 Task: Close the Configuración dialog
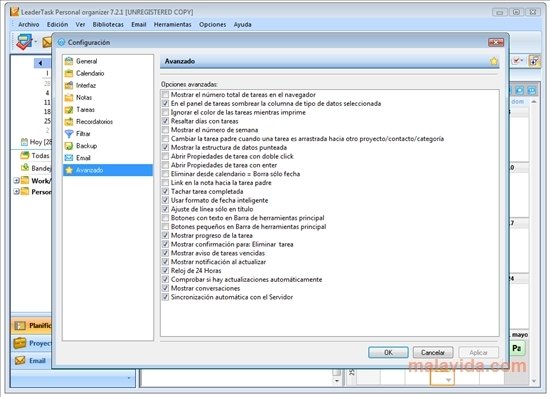(496, 42)
